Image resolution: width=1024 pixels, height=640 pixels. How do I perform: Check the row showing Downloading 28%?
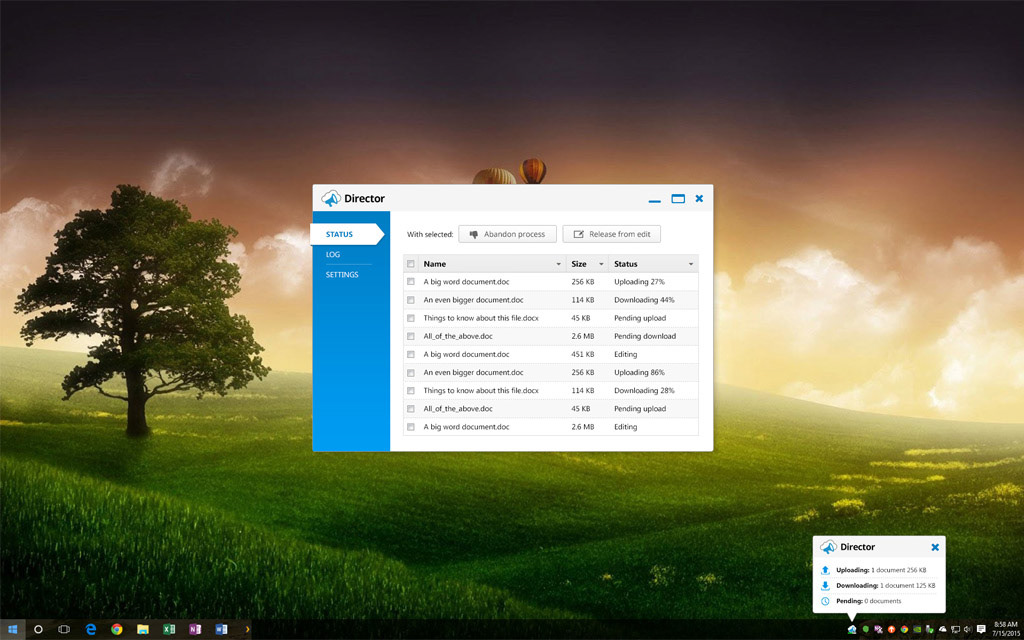tap(411, 391)
